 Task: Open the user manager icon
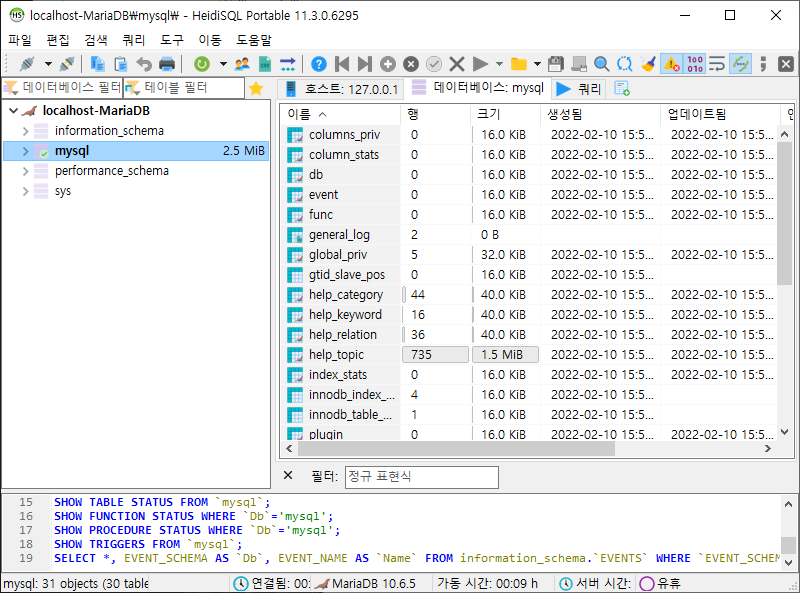point(242,64)
